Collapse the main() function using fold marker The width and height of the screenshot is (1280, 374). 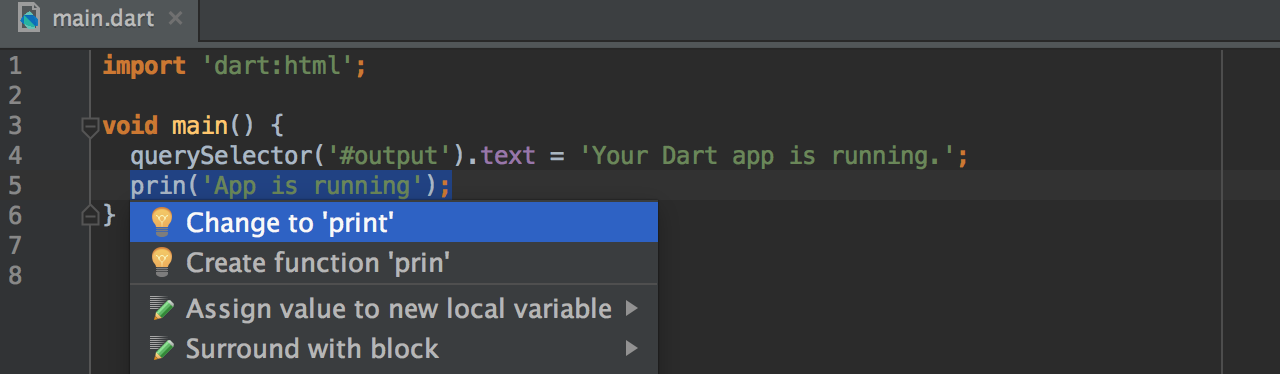[90, 127]
